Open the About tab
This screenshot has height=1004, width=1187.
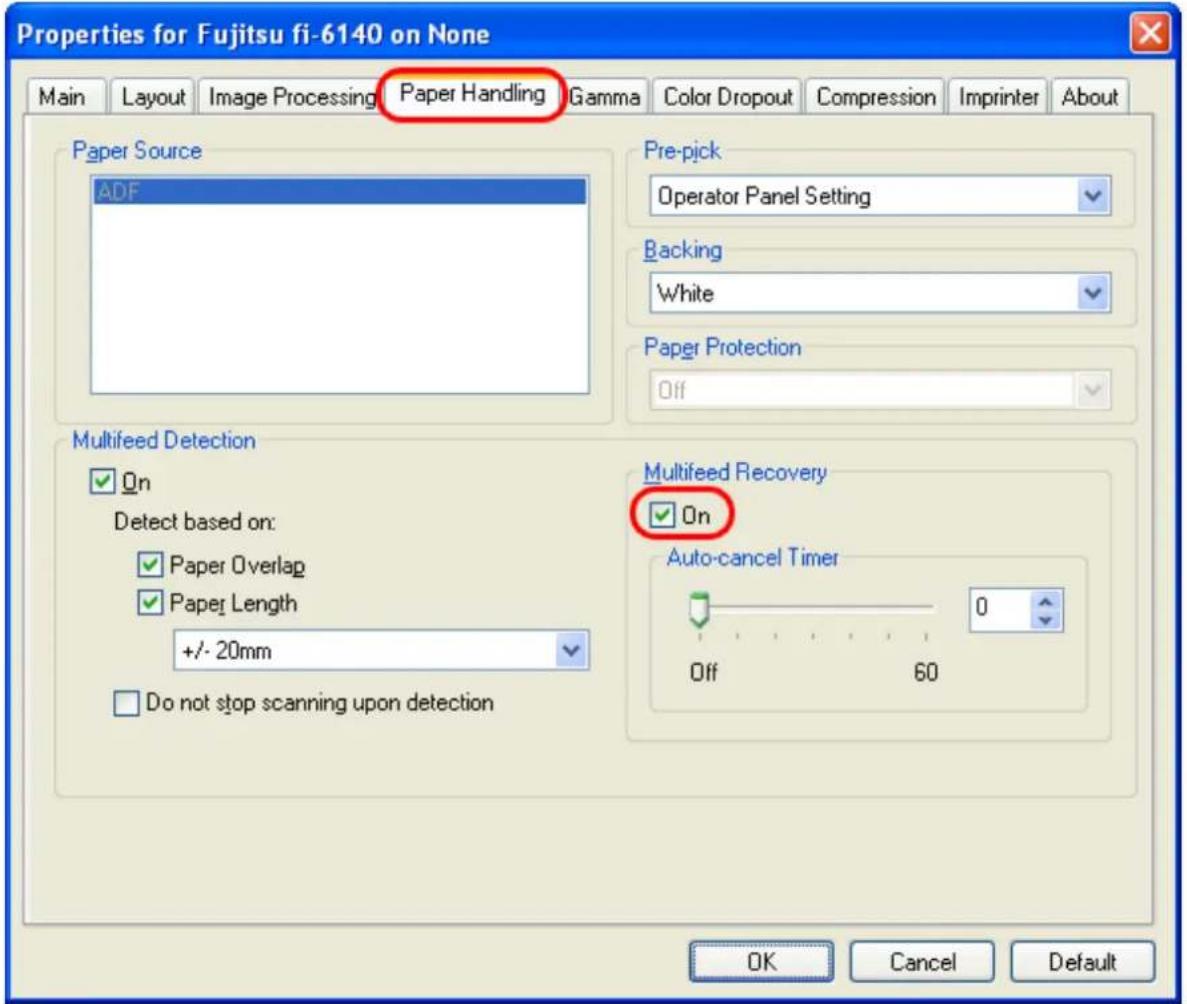(x=1090, y=97)
